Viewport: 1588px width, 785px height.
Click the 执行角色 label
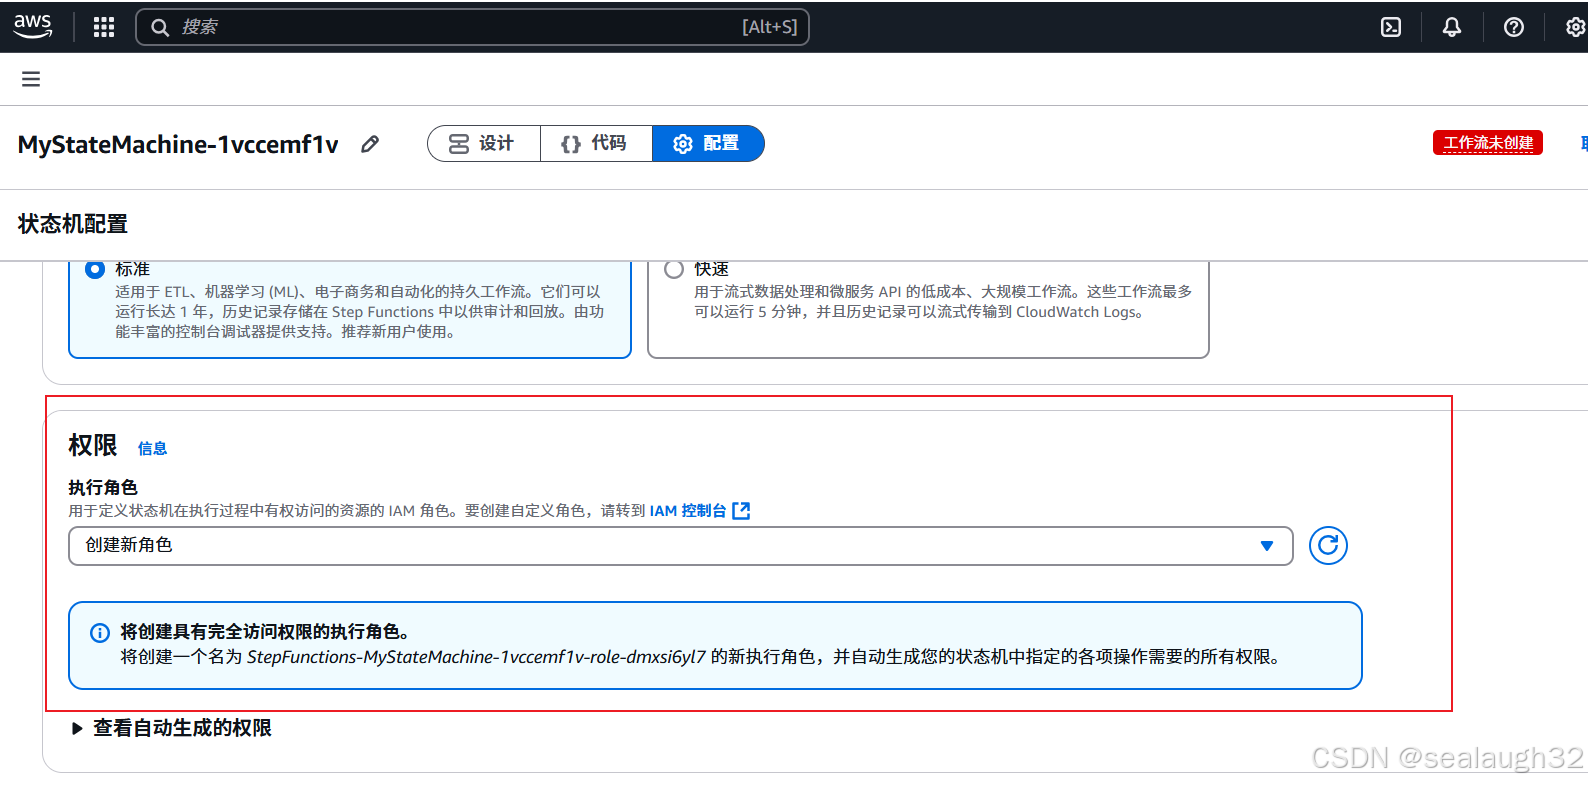103,487
